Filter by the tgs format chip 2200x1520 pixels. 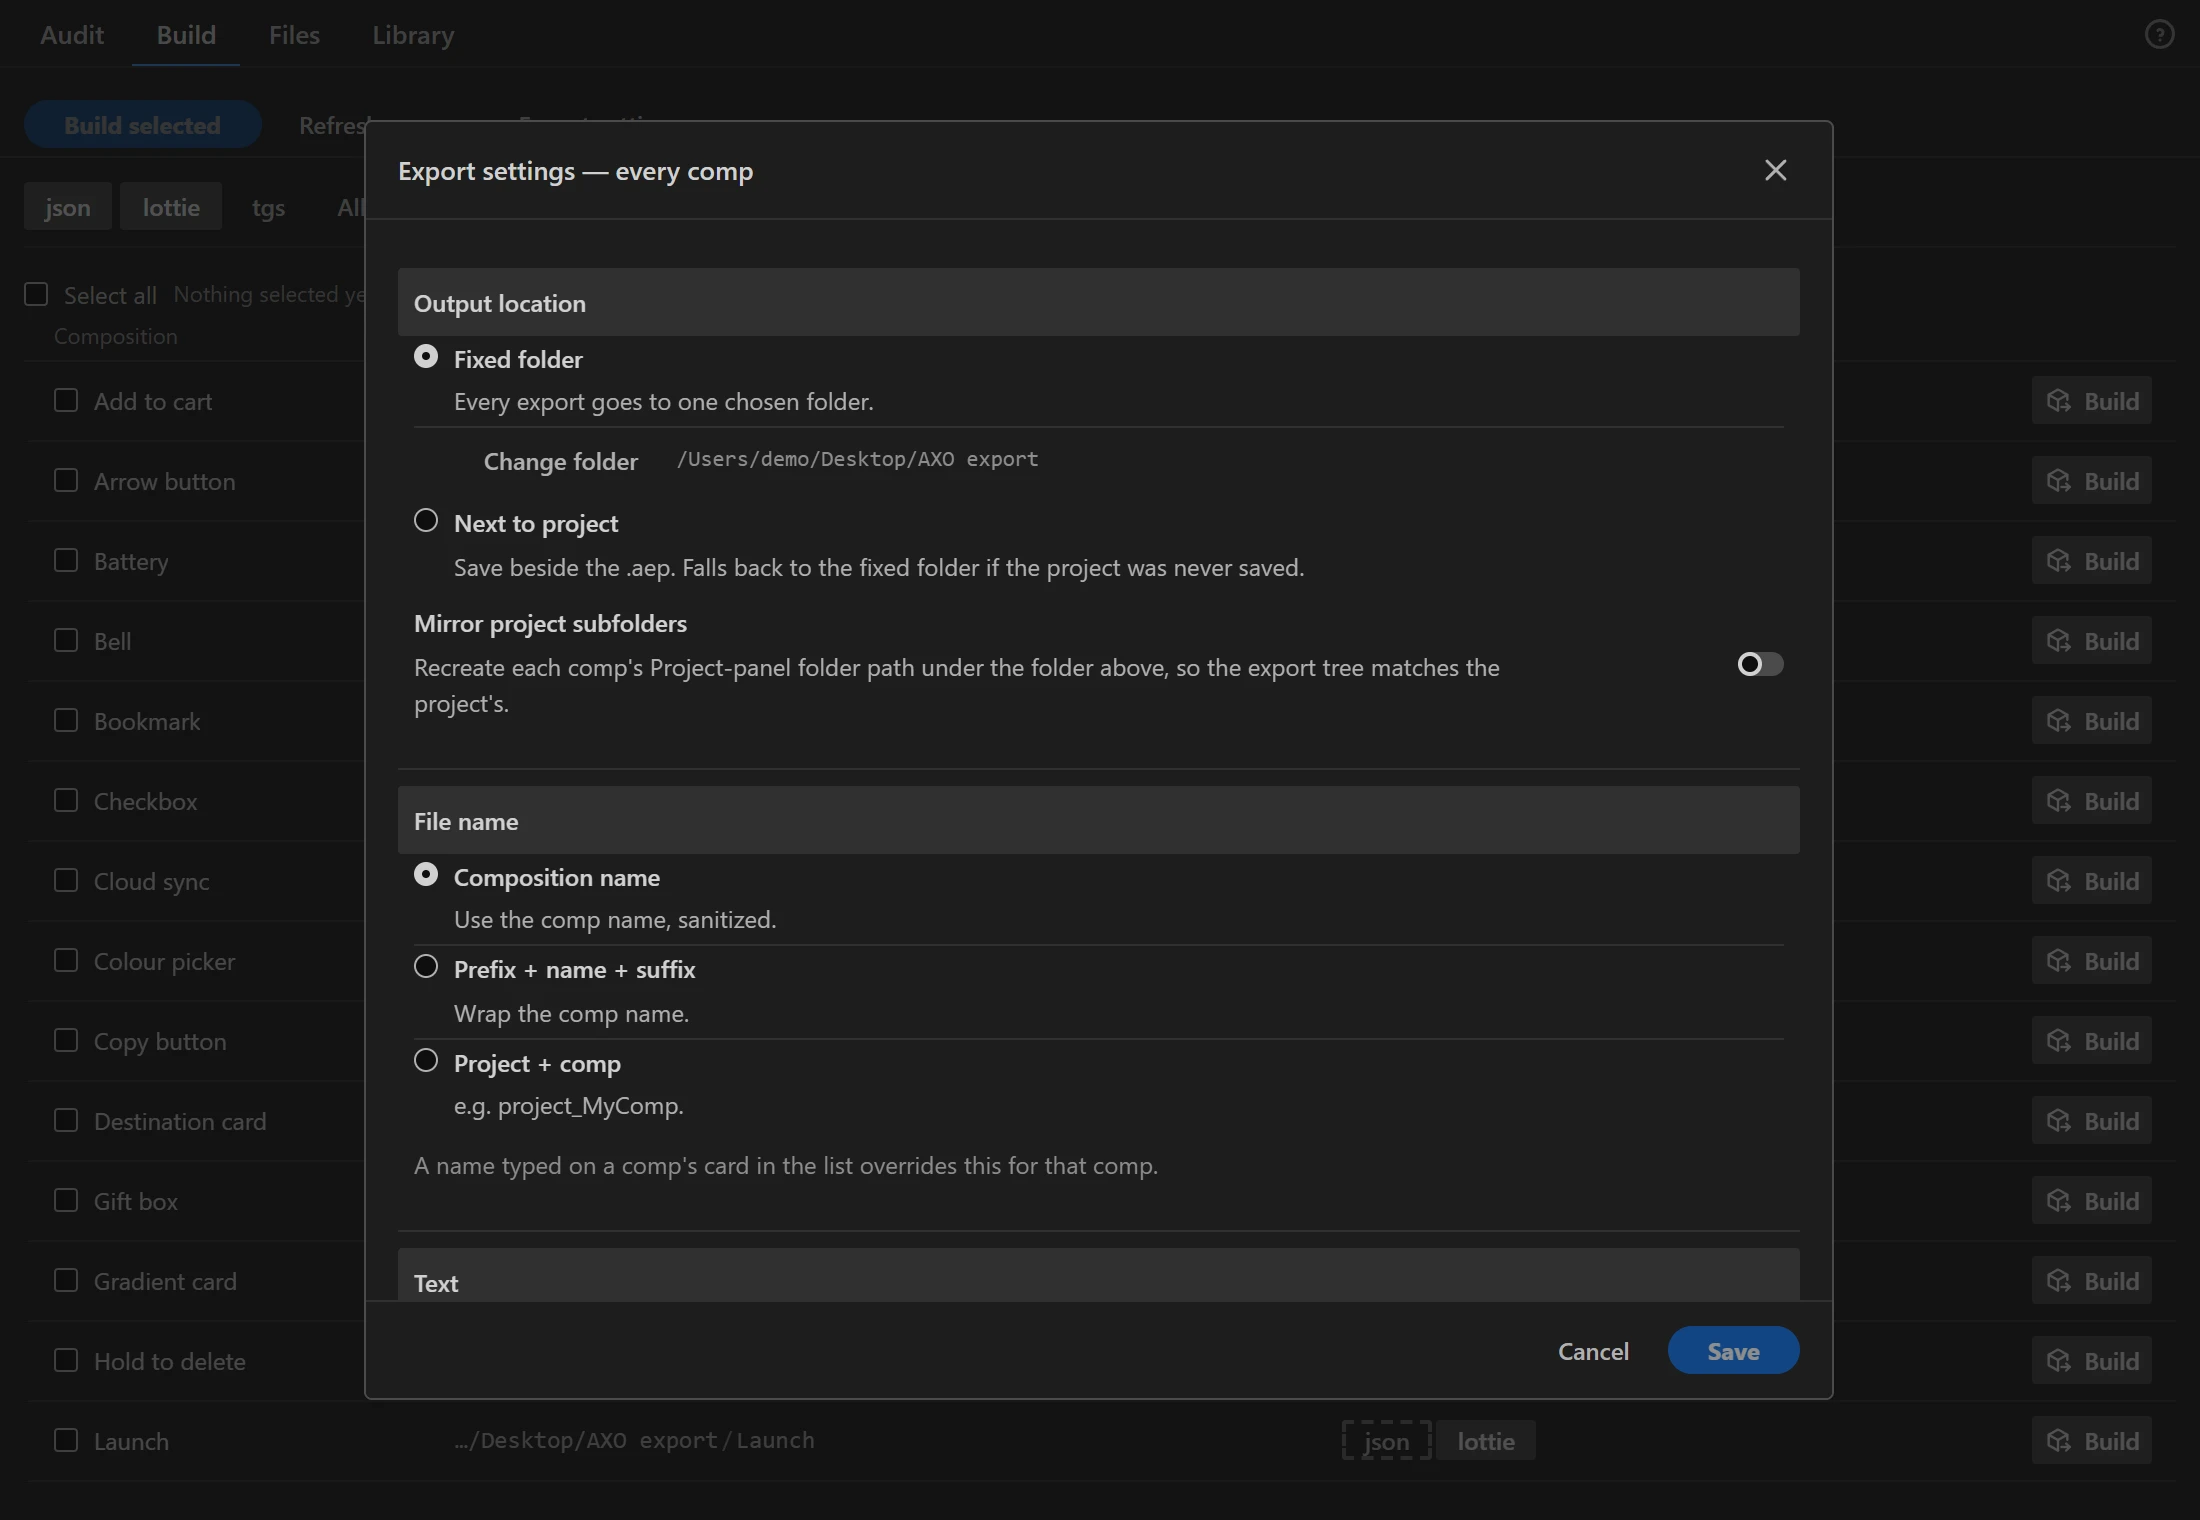pyautogui.click(x=268, y=207)
